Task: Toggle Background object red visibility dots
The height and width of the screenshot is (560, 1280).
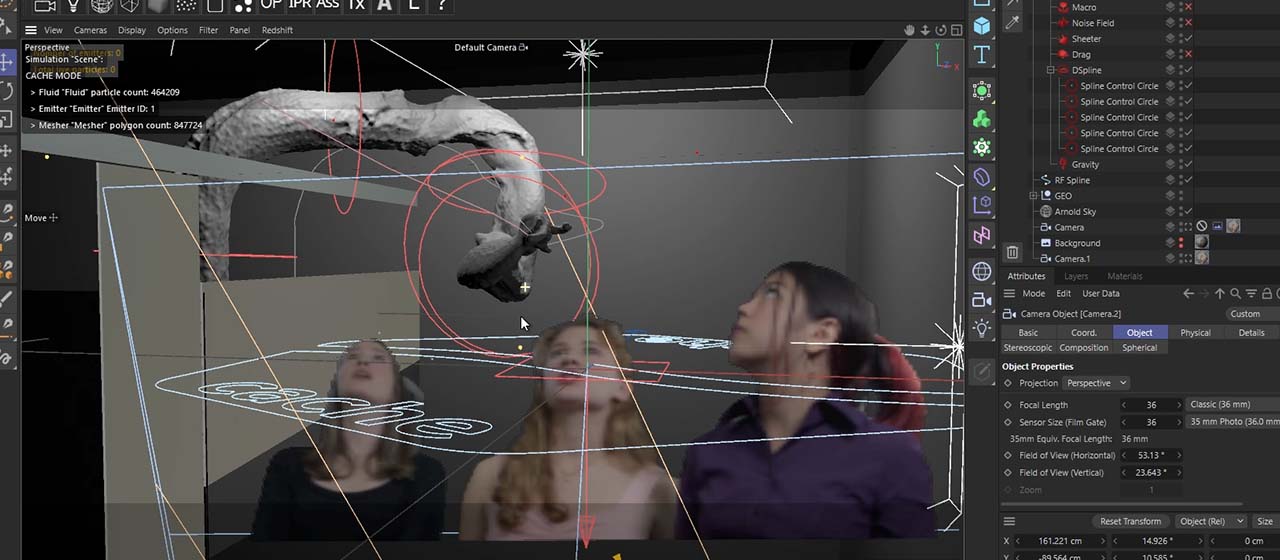Action: coord(1181,243)
